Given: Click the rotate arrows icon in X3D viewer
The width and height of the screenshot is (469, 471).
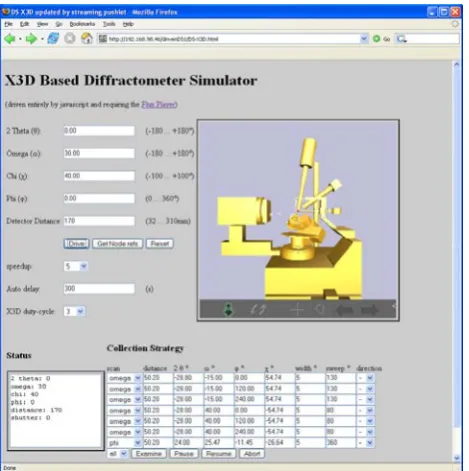Looking at the screenshot, I should click(x=258, y=310).
